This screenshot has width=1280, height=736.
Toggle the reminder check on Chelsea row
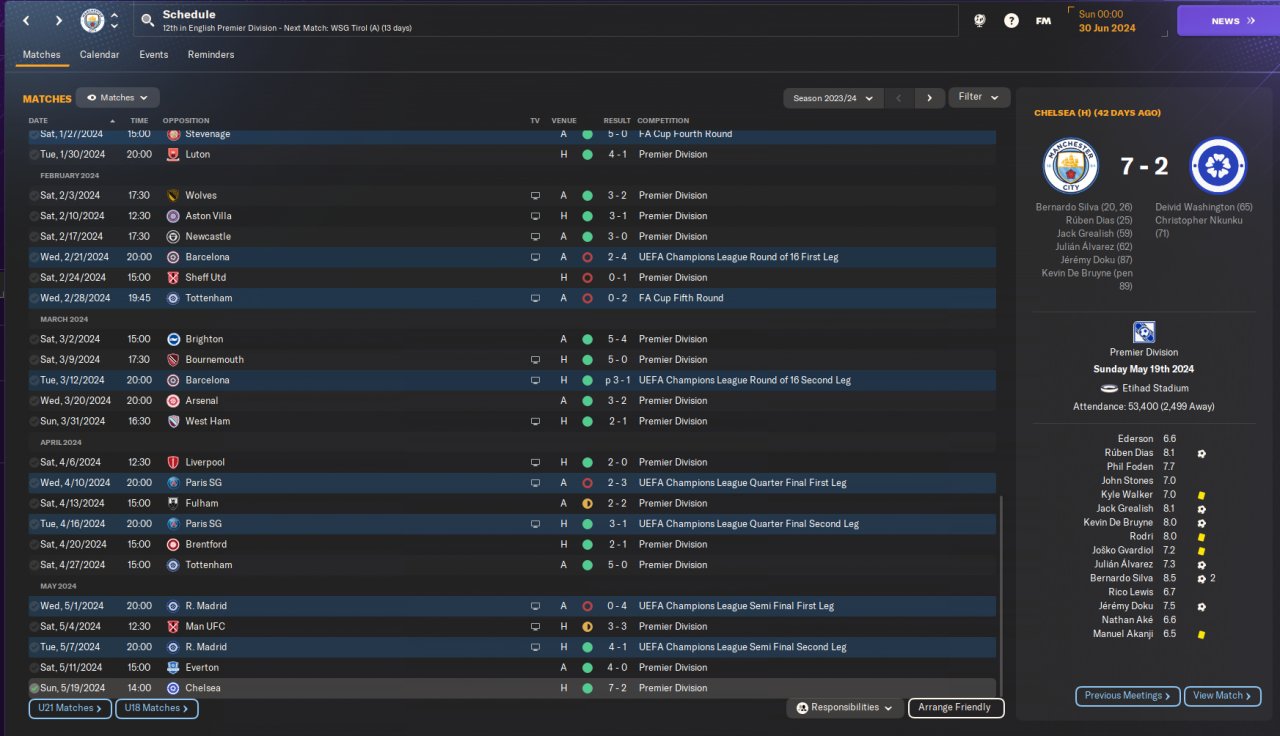34,688
